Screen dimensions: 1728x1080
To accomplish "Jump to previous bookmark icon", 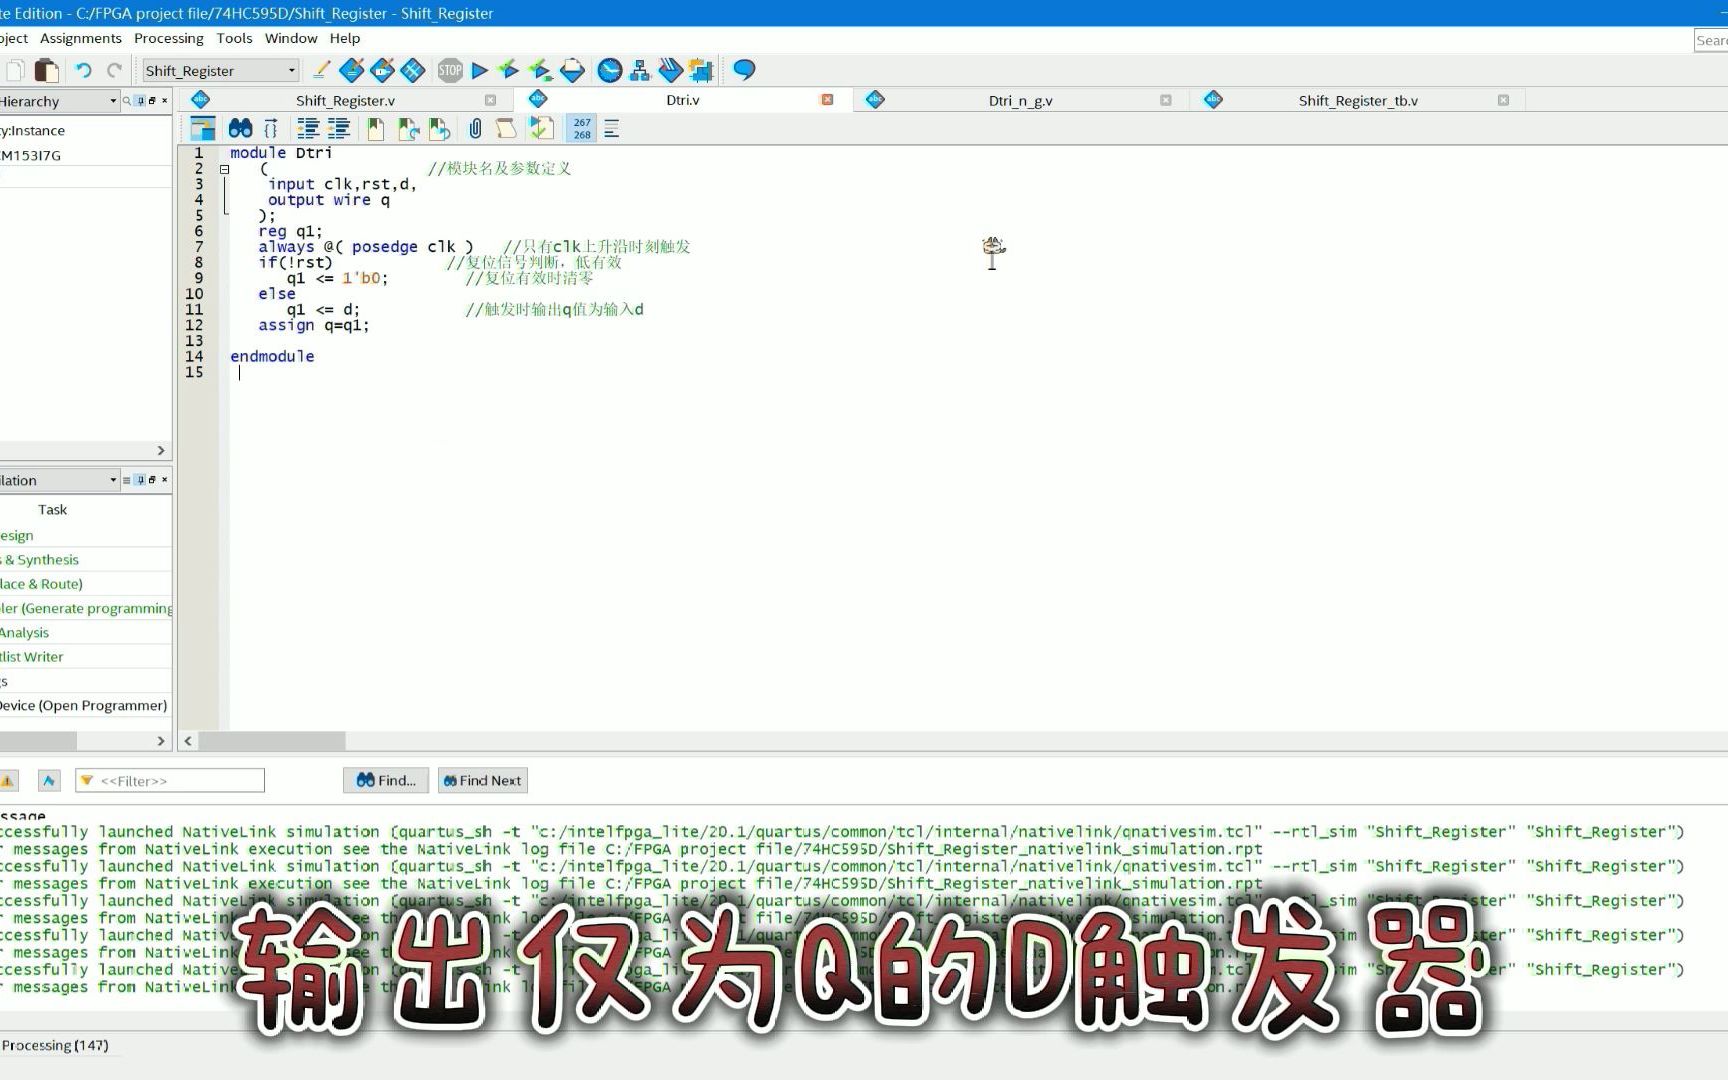I will pos(439,128).
